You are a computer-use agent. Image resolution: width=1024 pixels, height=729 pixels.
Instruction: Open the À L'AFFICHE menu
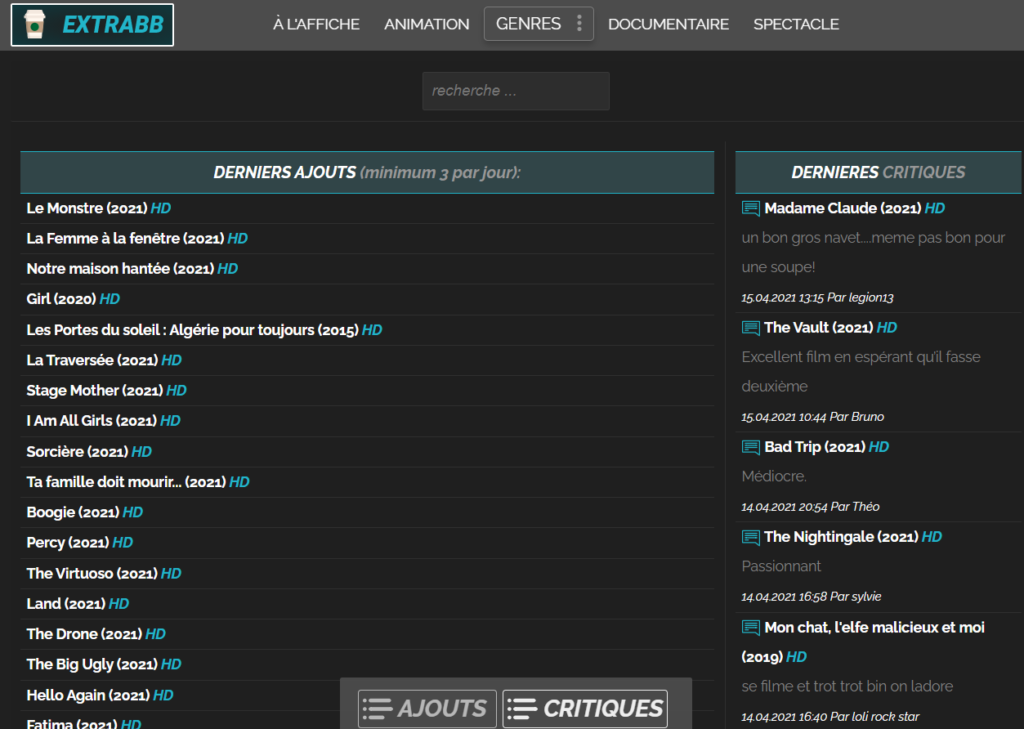pos(316,24)
